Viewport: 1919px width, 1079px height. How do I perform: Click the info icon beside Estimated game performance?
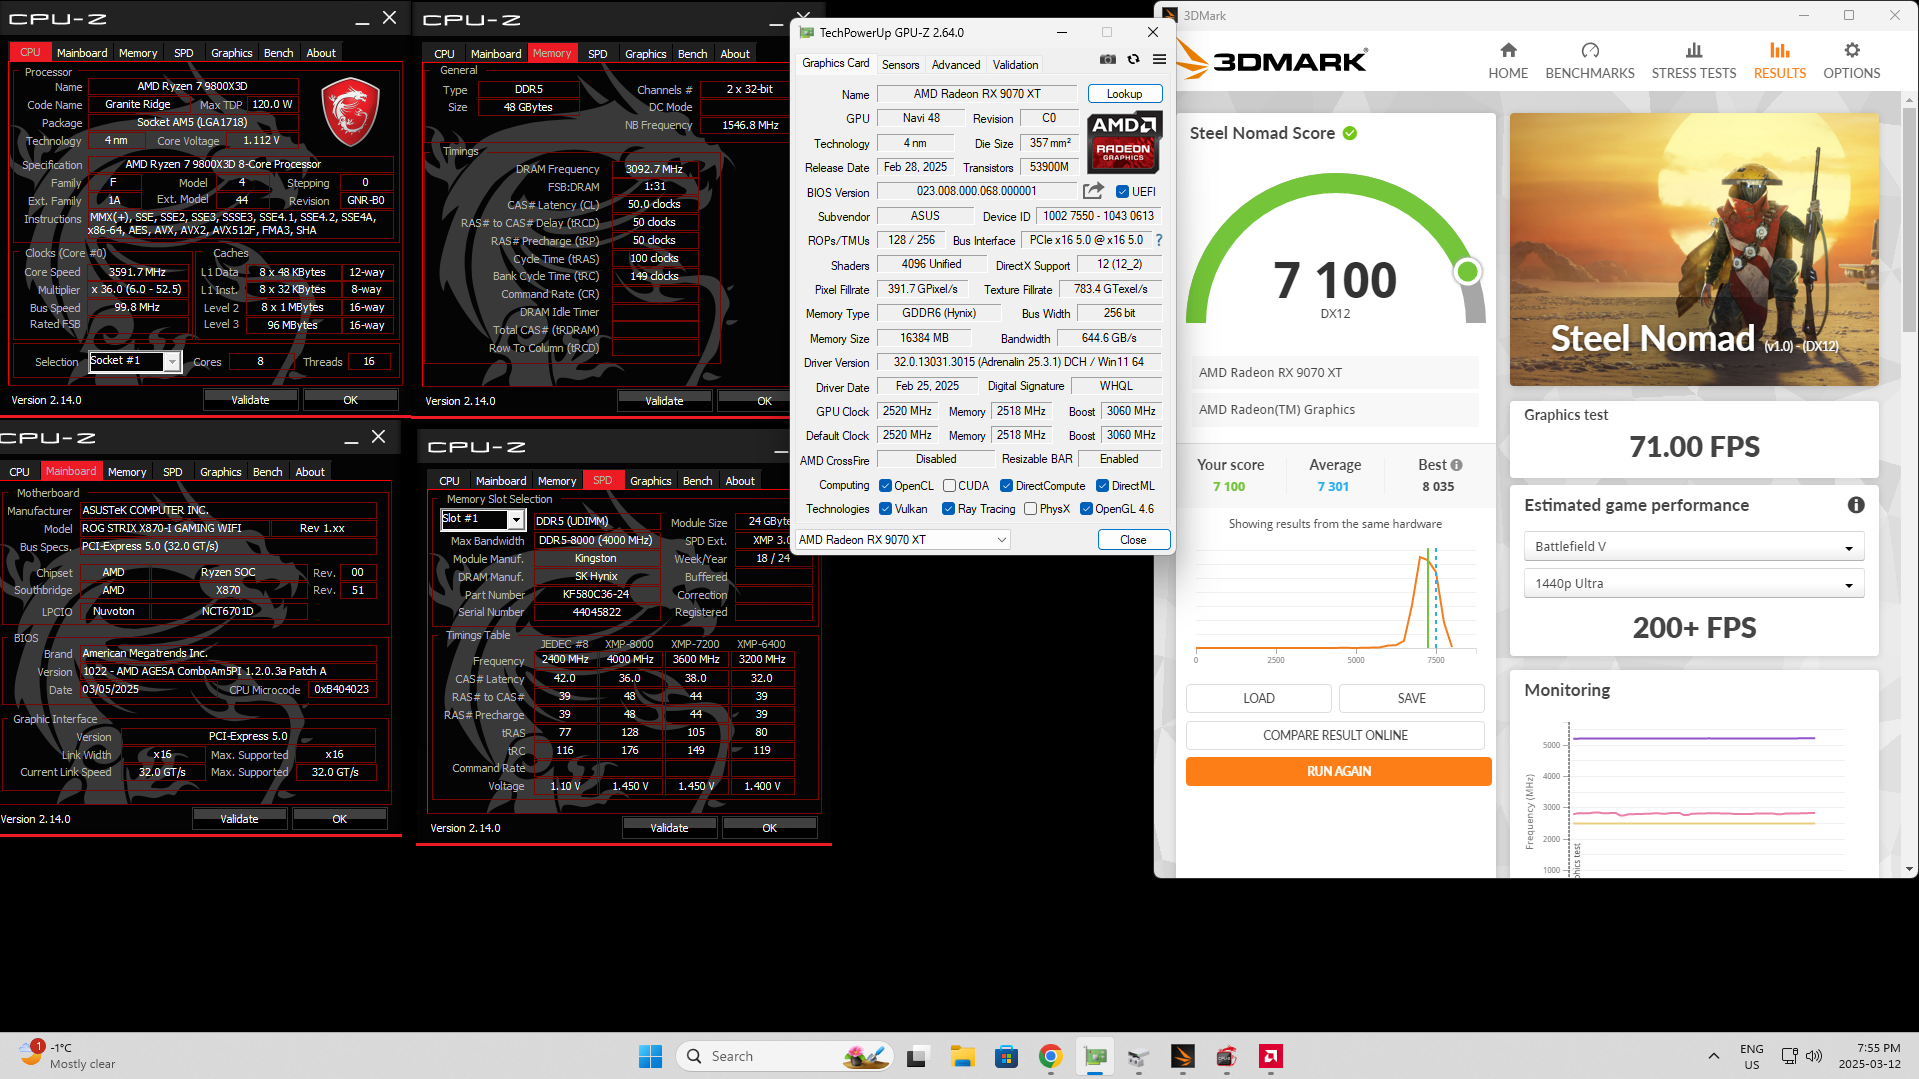[1856, 505]
